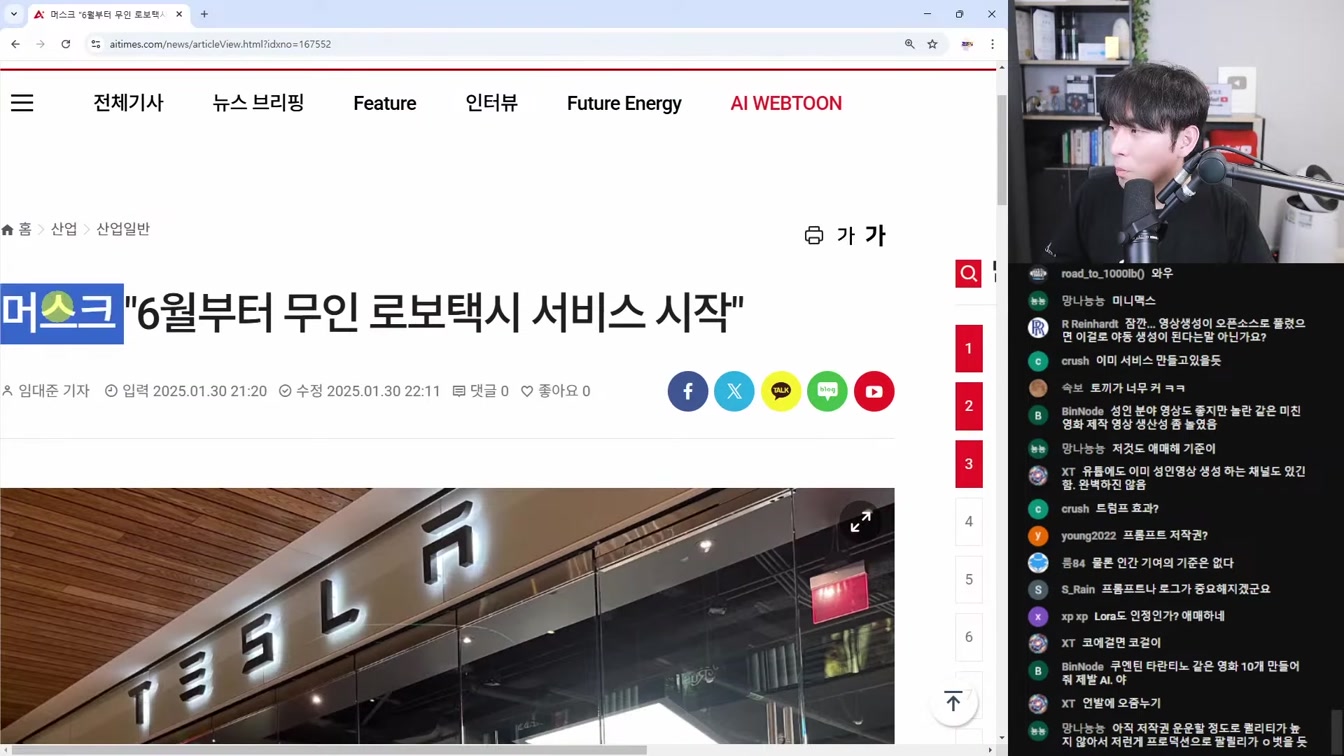This screenshot has height=756, width=1344.
Task: Open Feature menu
Action: [x=385, y=103]
